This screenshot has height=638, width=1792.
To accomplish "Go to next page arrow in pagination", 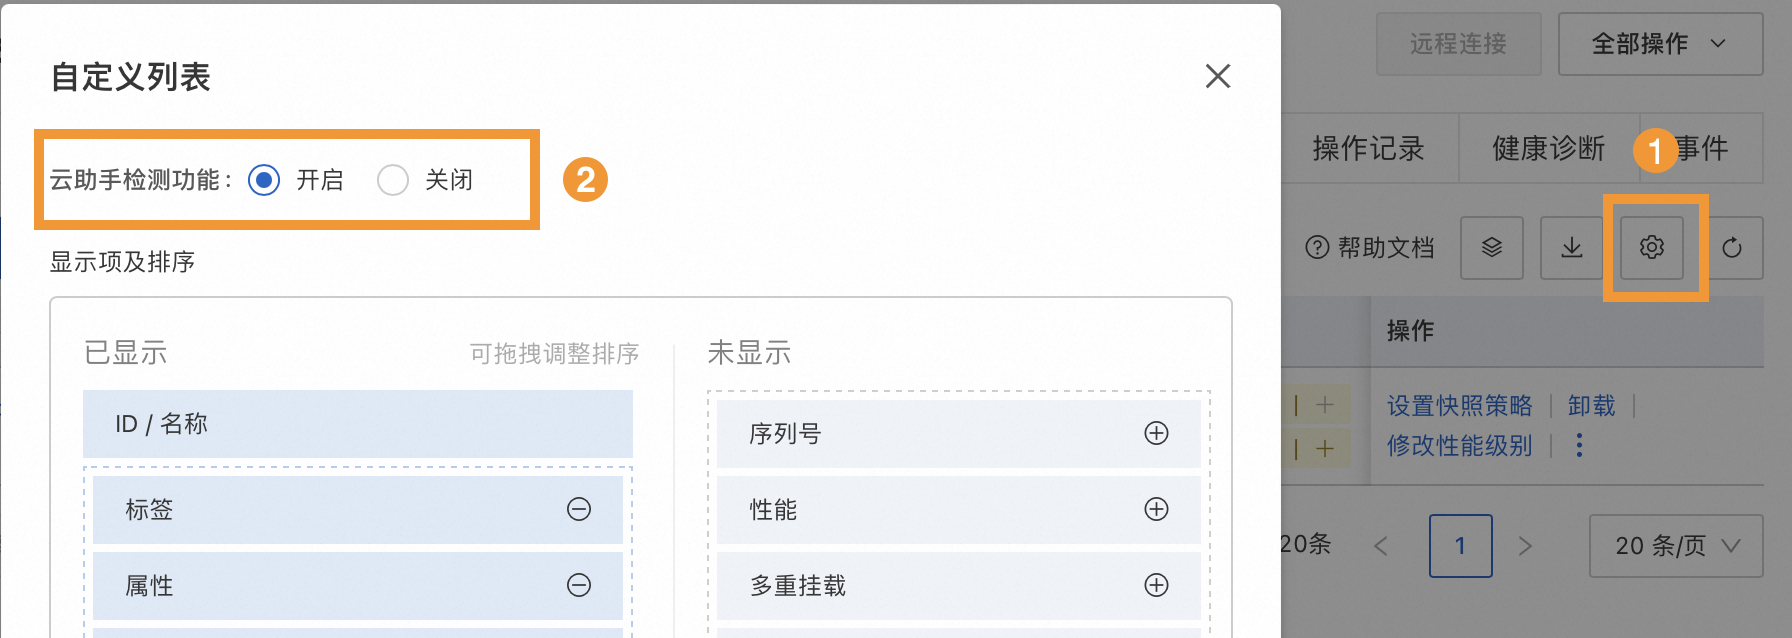I will [x=1525, y=545].
